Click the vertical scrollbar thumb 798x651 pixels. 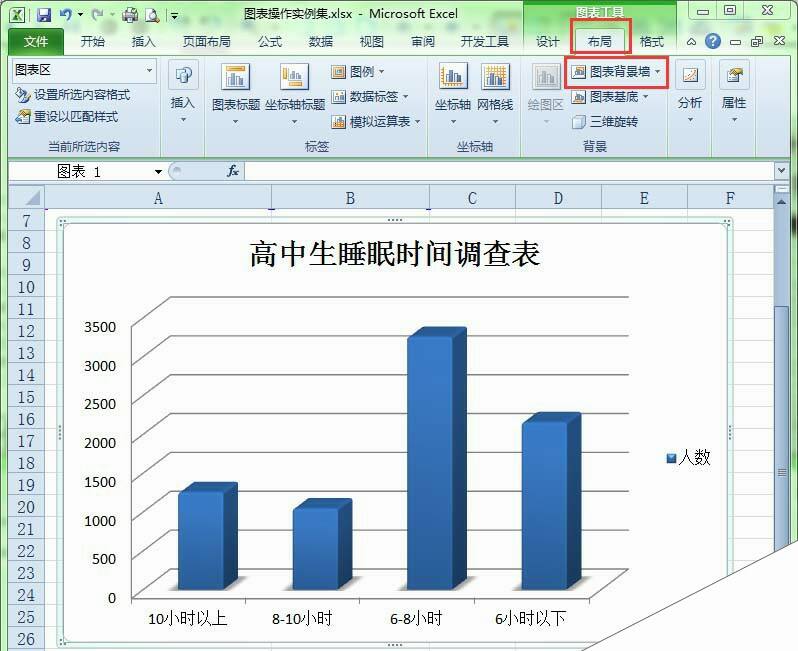tap(781, 430)
